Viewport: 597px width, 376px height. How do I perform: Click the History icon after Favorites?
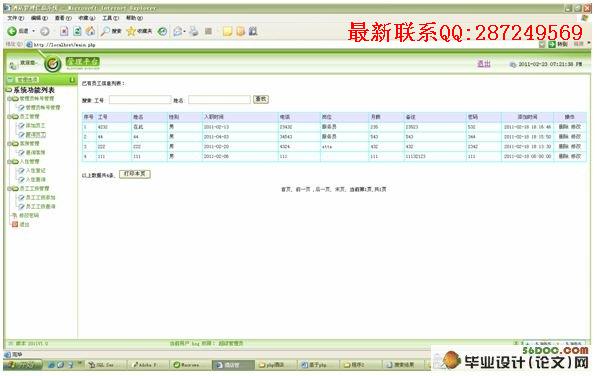point(163,31)
